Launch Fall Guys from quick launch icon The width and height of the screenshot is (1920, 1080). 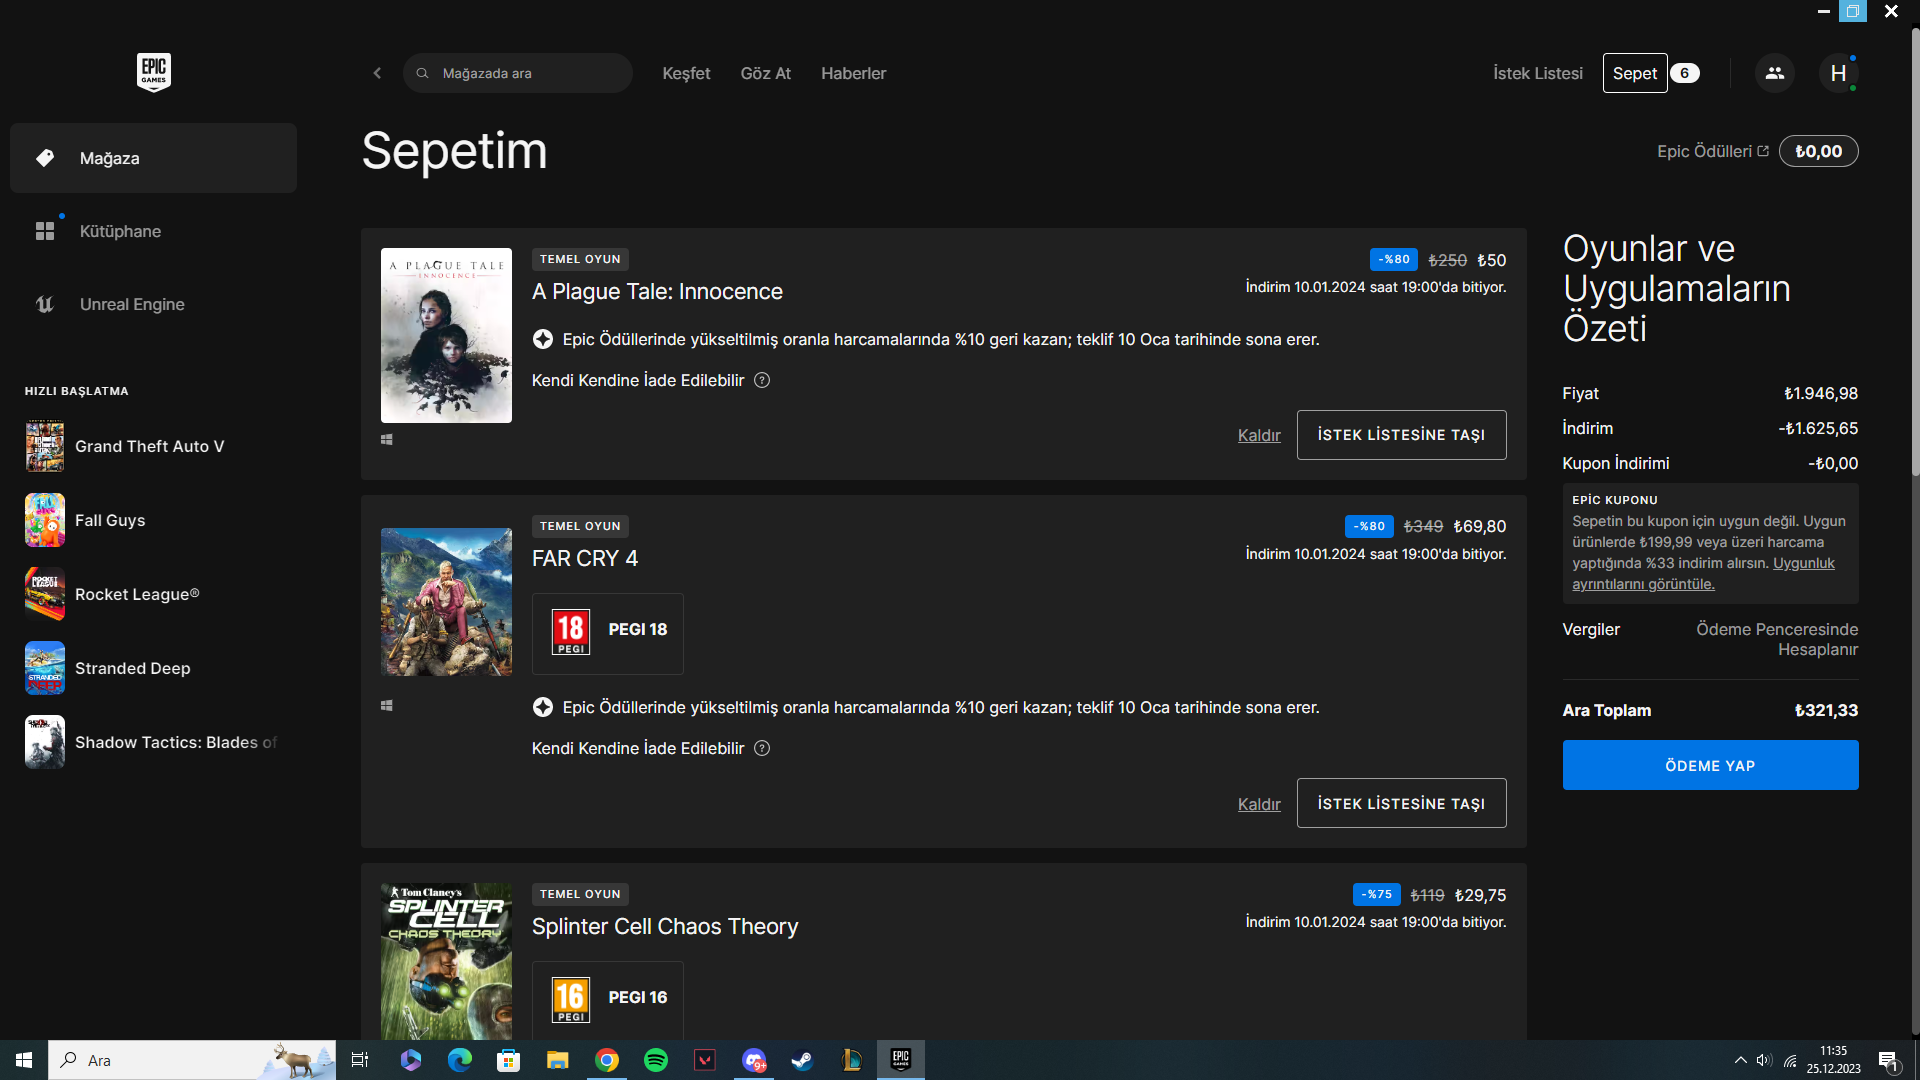[45, 520]
